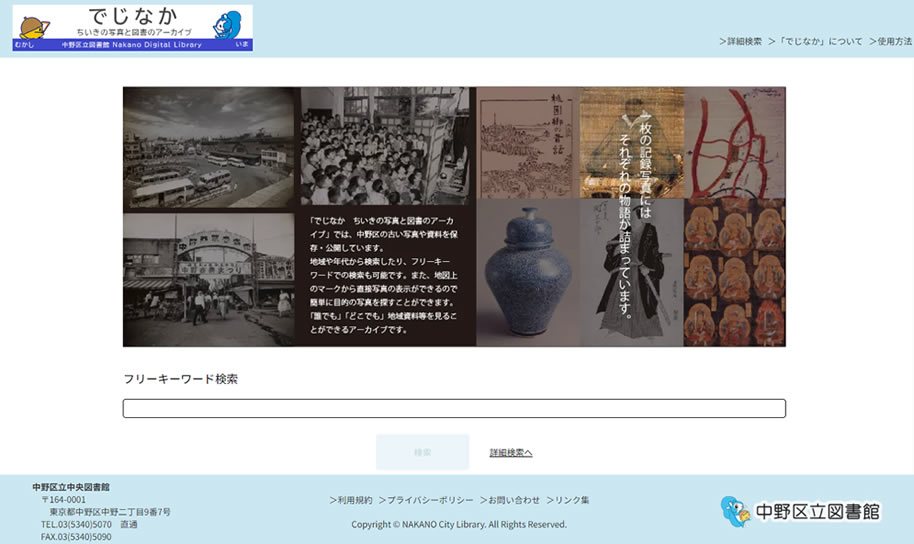Click the FAX.03(5340)5090 text
Image resolution: width=914 pixels, height=544 pixels.
[76, 537]
